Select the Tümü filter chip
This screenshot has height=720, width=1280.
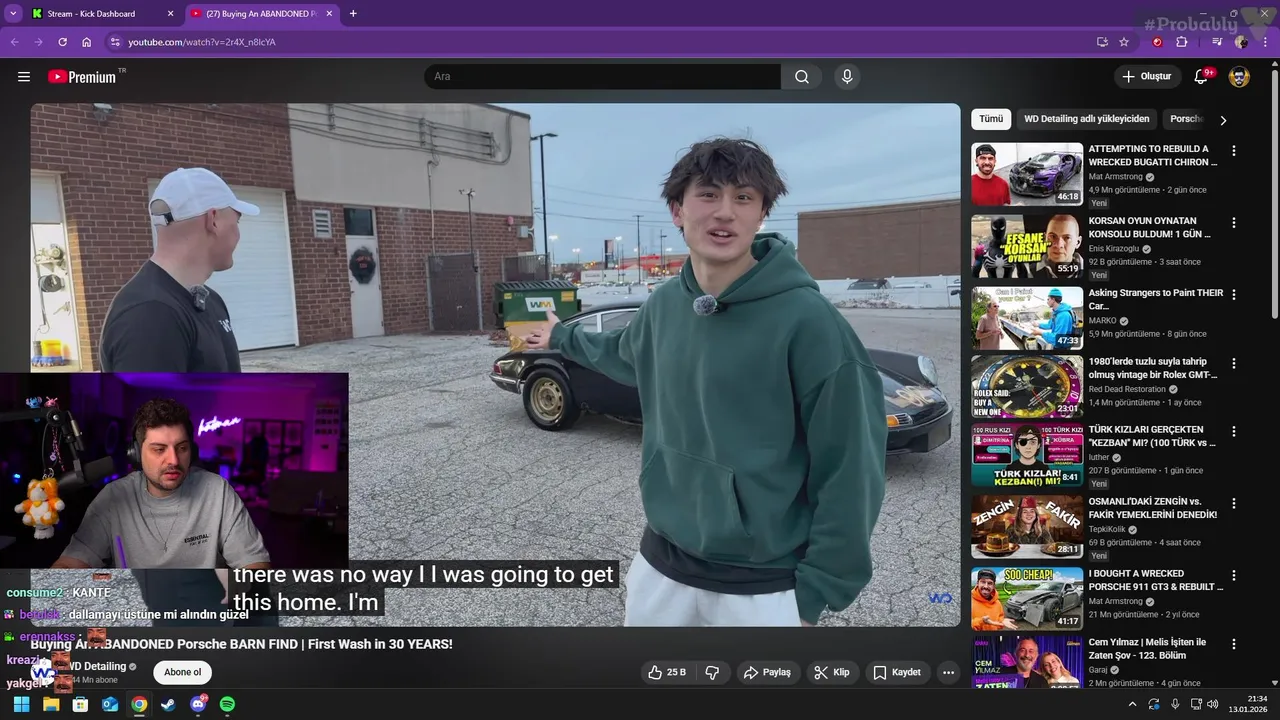pyautogui.click(x=991, y=119)
